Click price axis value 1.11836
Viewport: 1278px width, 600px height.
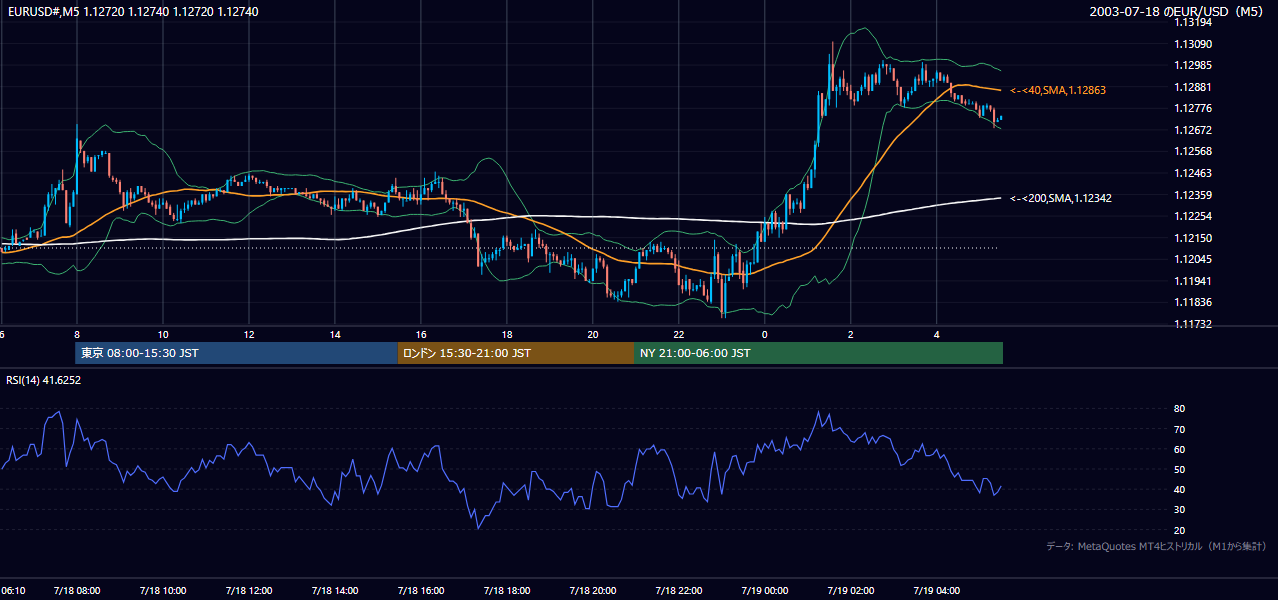pos(1192,302)
